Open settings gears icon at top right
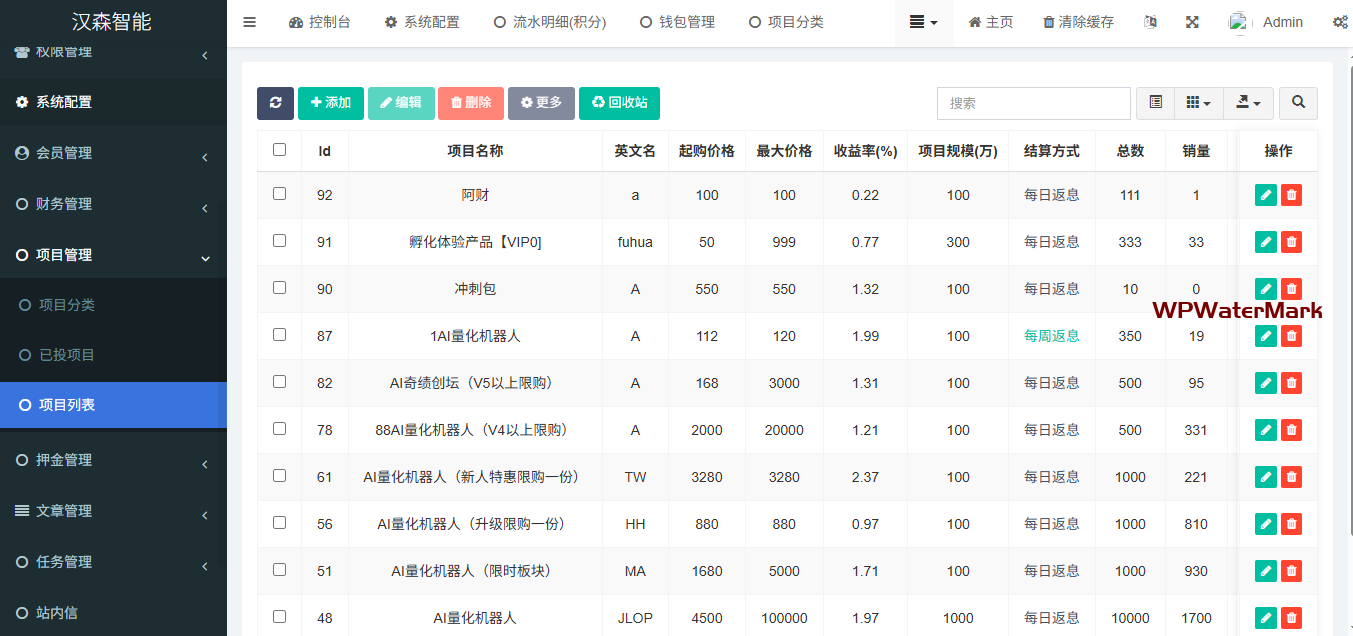The width and height of the screenshot is (1353, 636). click(x=1339, y=22)
